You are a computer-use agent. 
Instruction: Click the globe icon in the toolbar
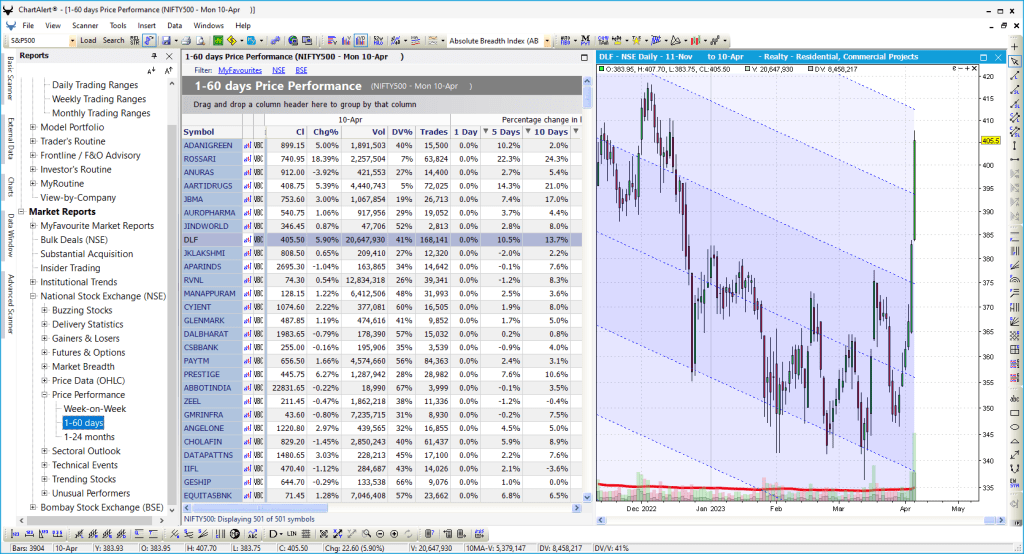coord(293,41)
